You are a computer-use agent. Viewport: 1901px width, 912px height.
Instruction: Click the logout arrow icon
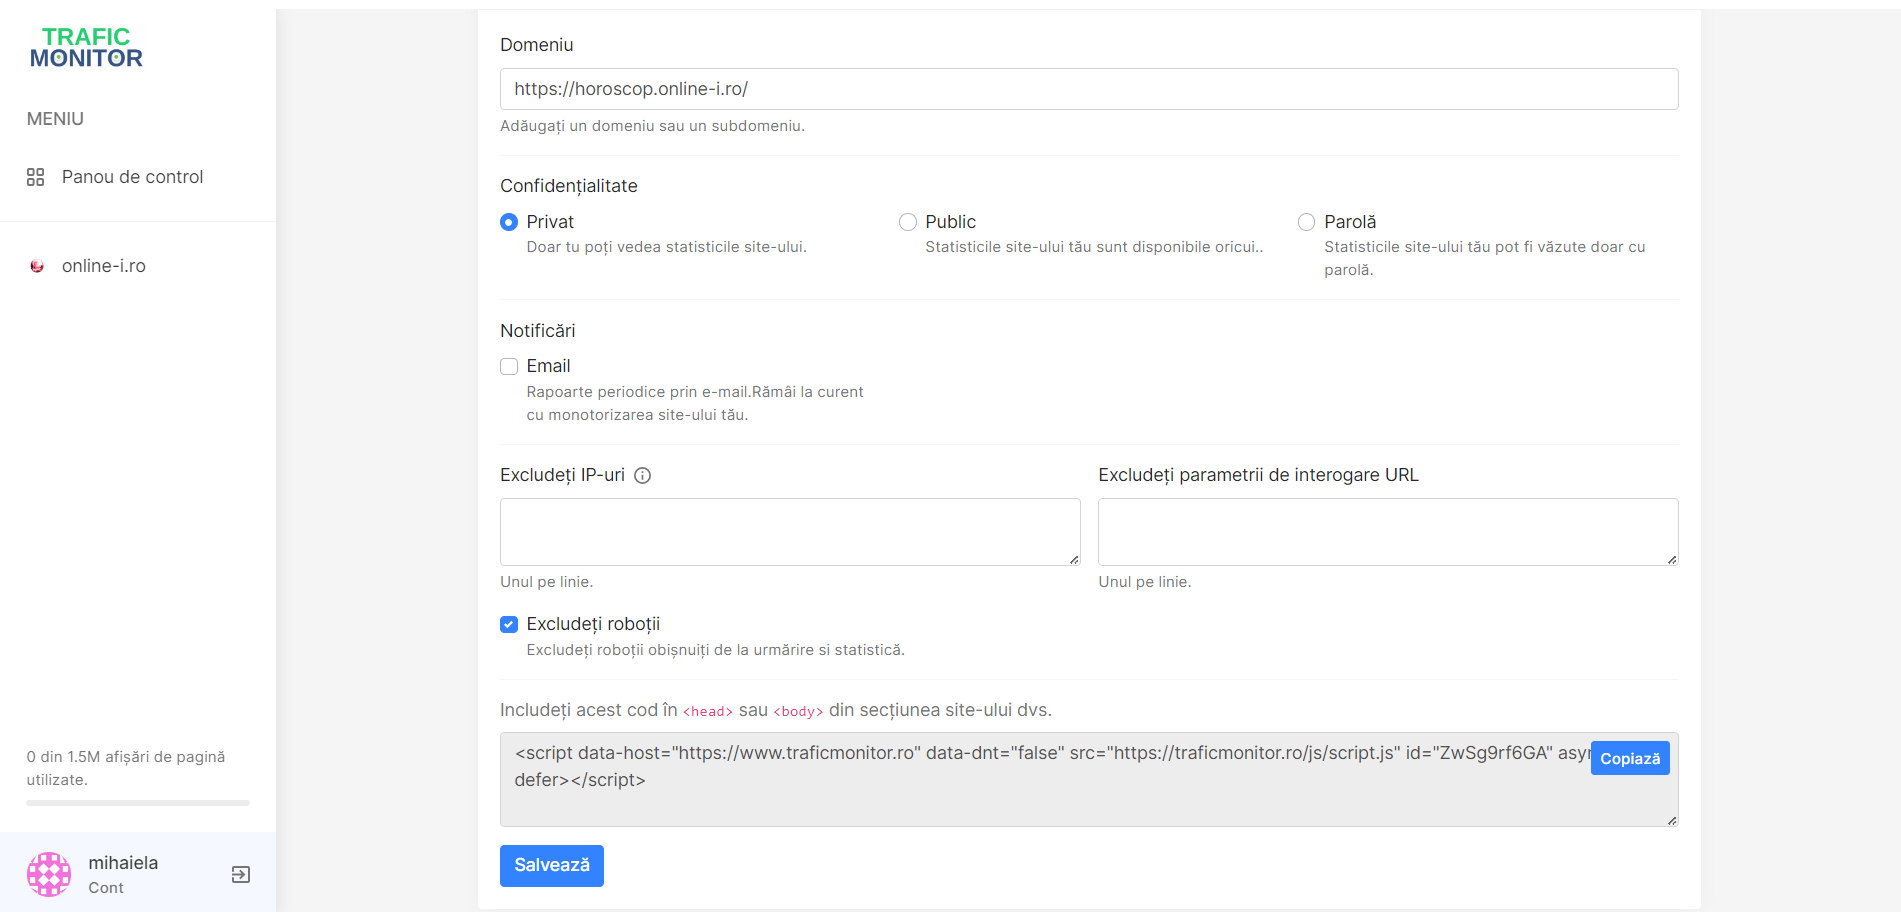pyautogui.click(x=241, y=875)
